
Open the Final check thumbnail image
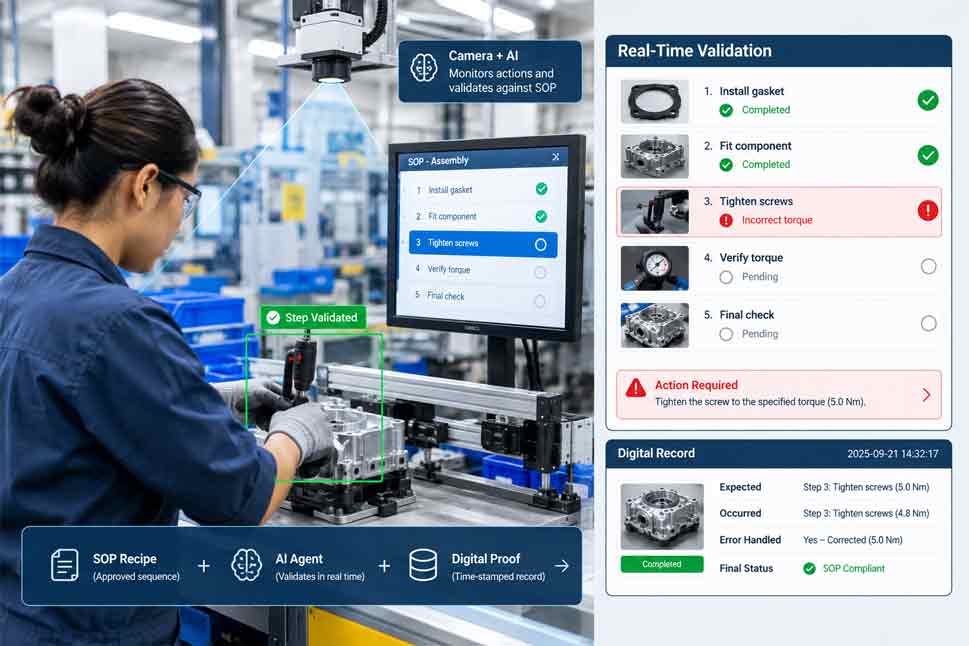(654, 325)
